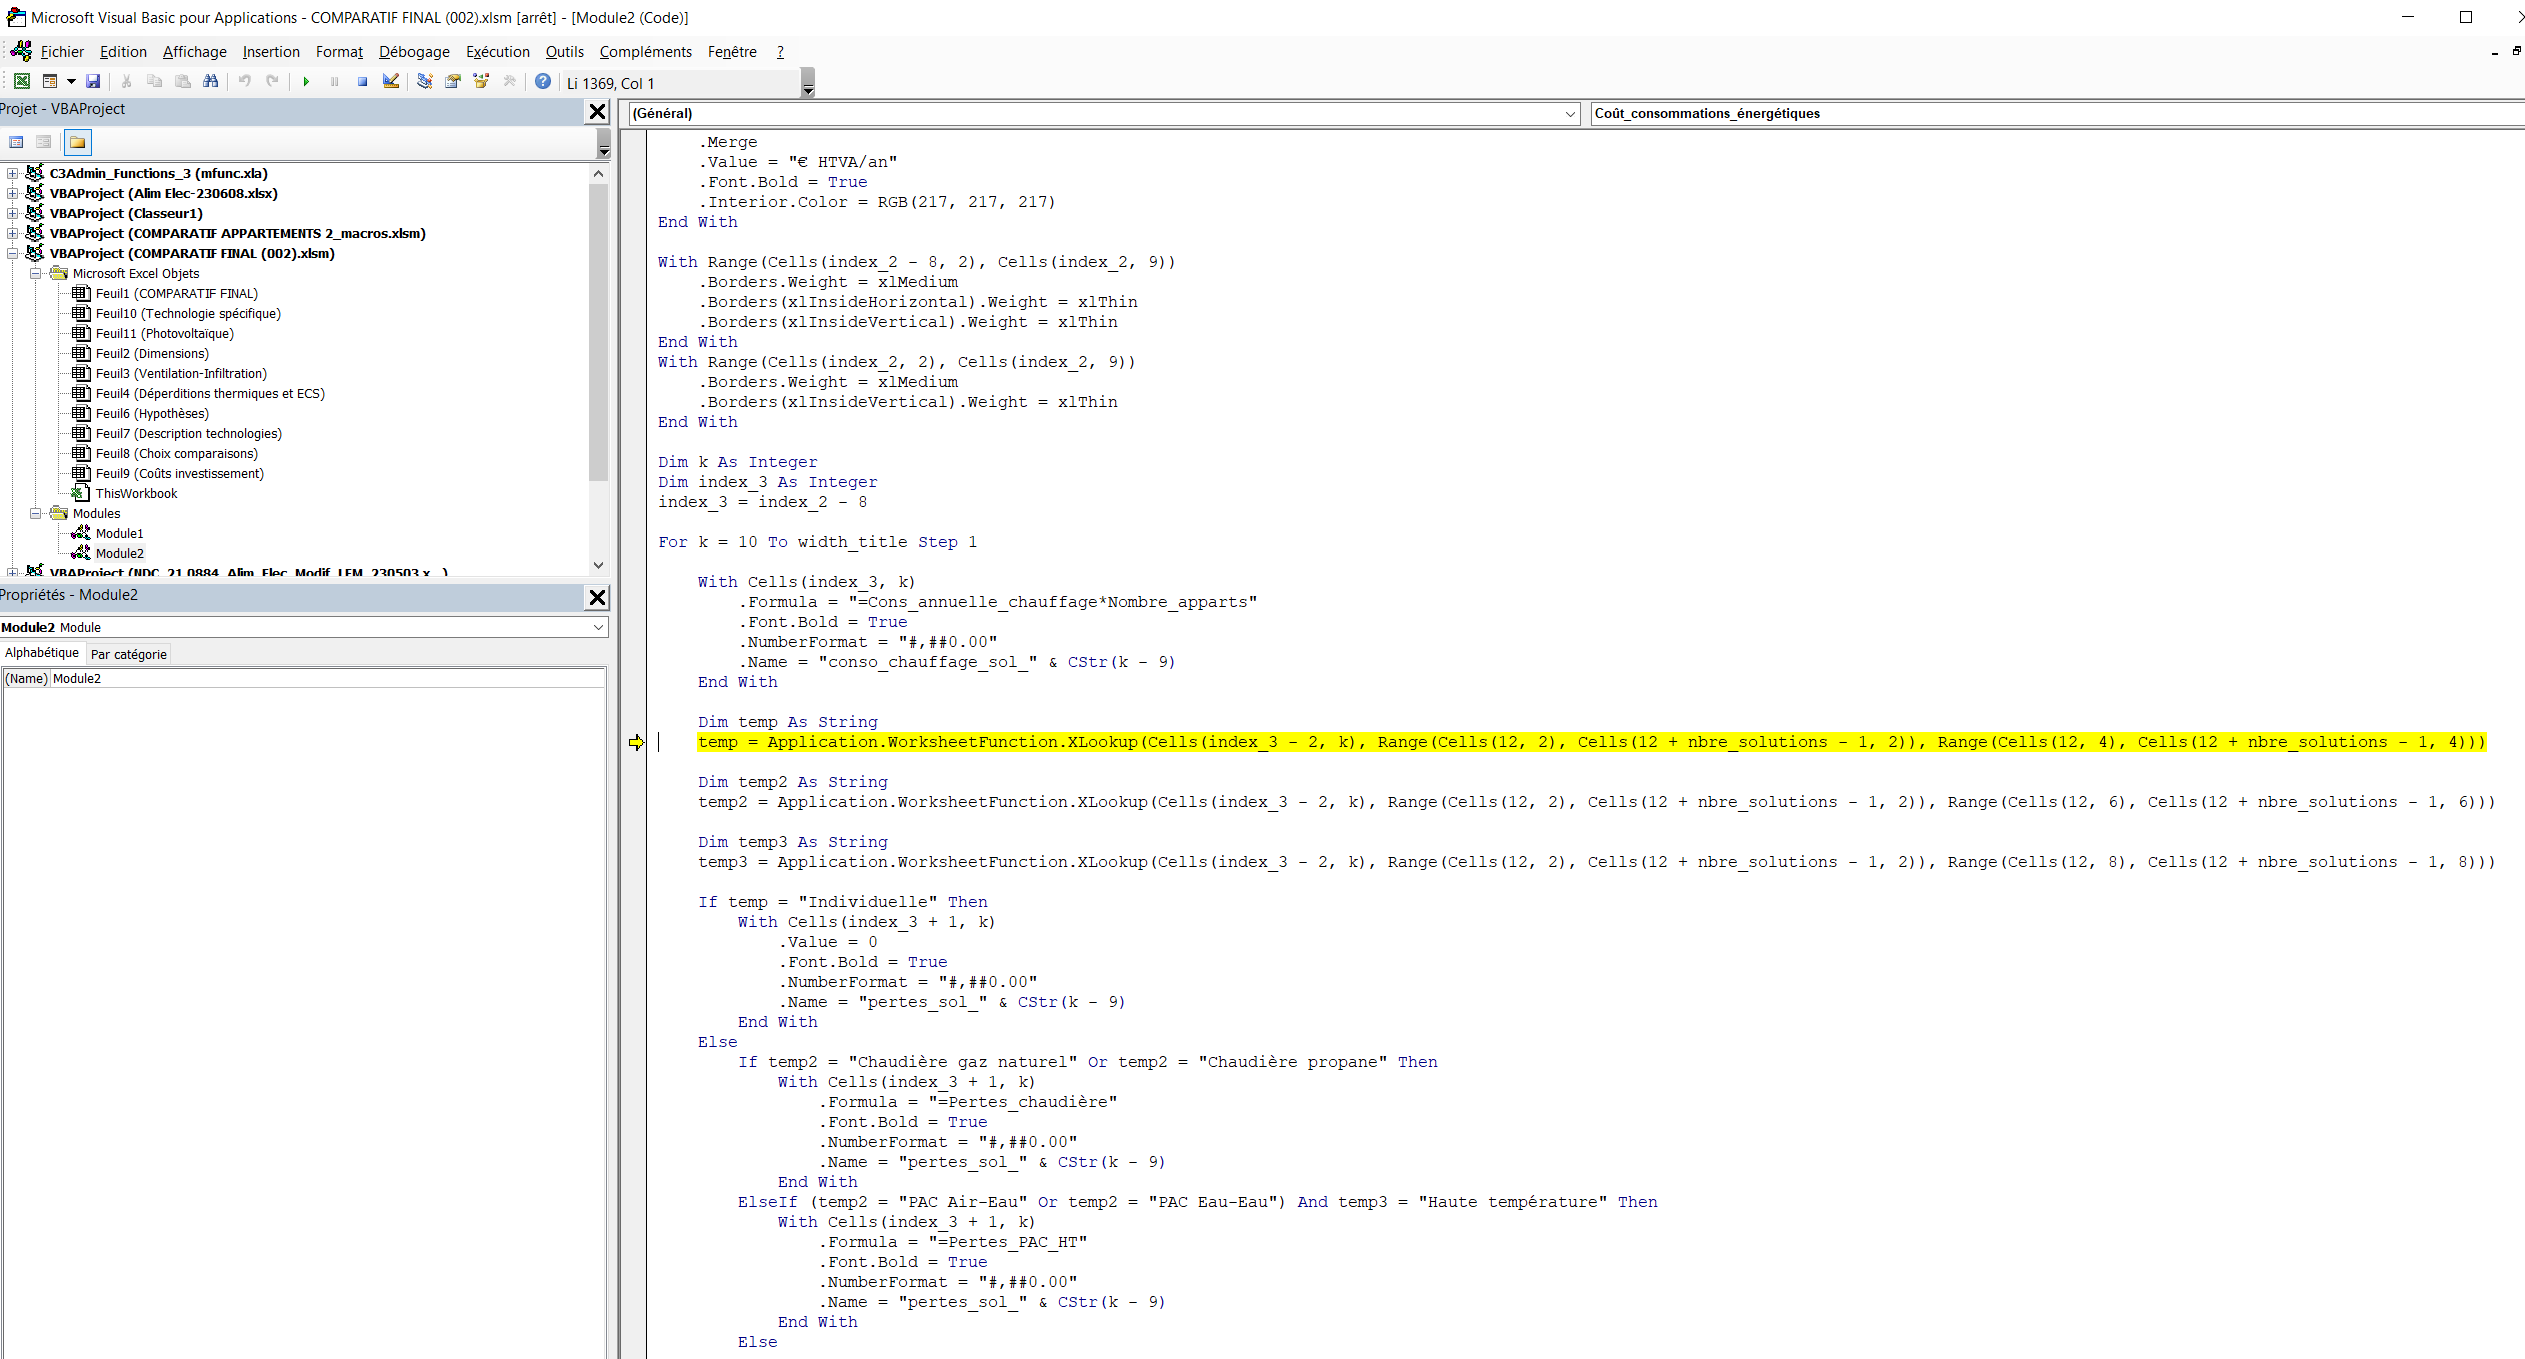Open the Débogage menu
Screen dimensions: 2525x1359
click(414, 52)
